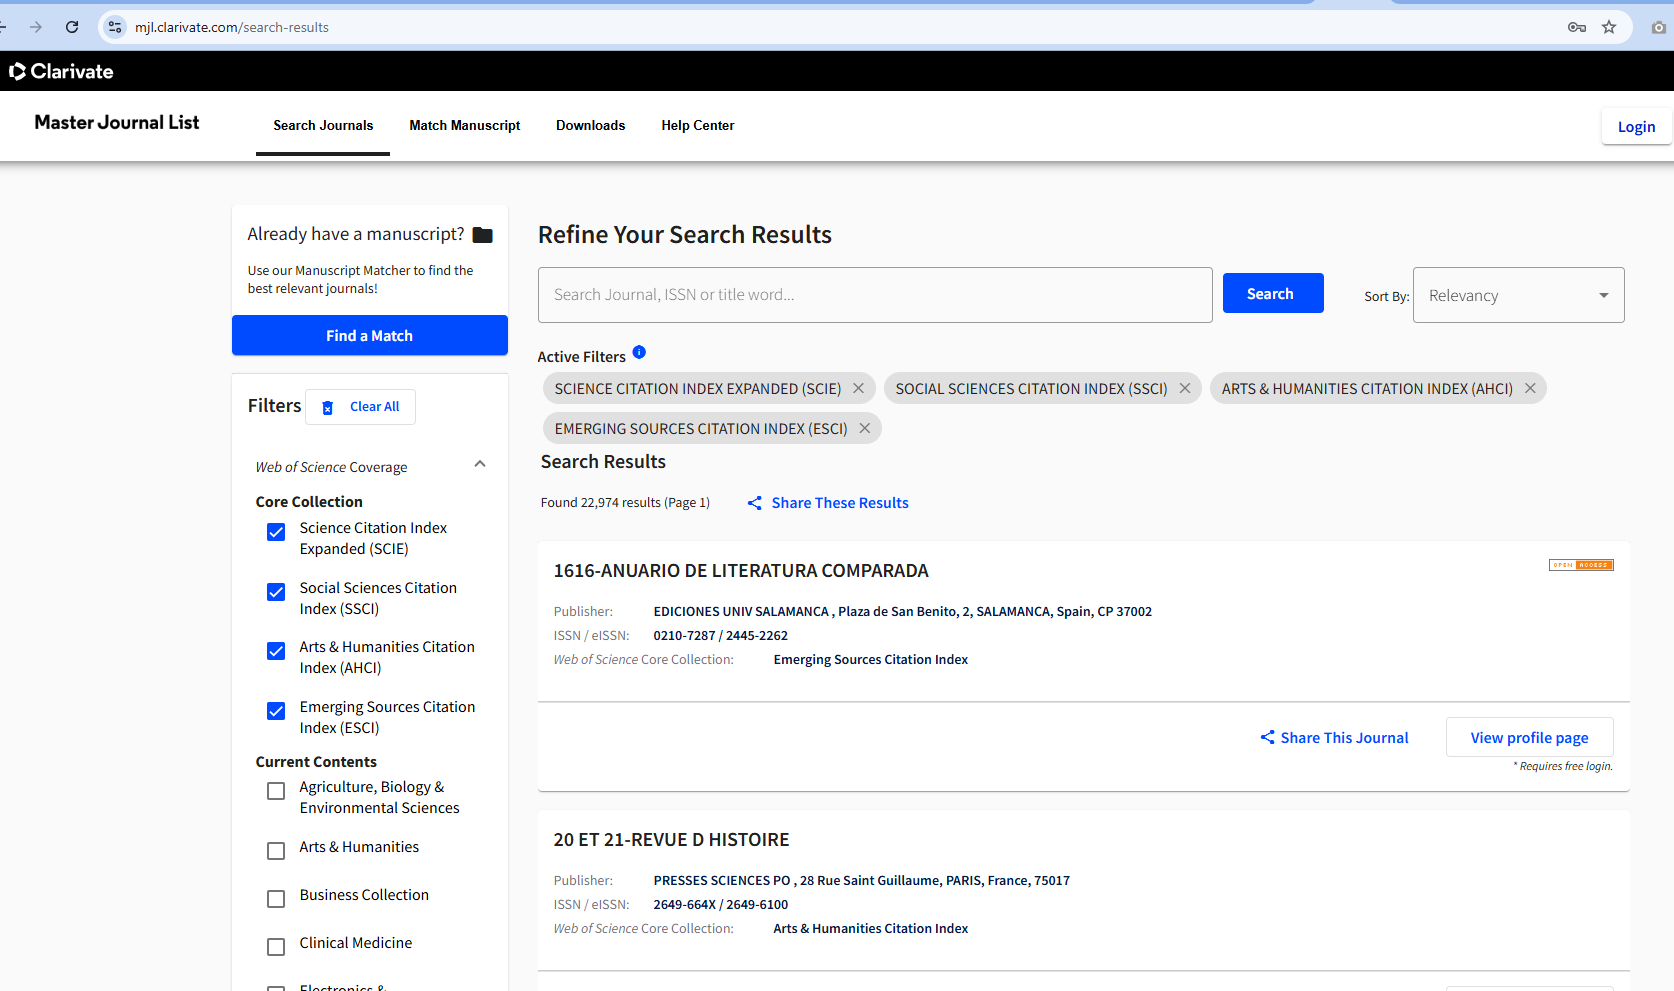Click the browser address bar URL
The image size is (1674, 991).
point(232,27)
